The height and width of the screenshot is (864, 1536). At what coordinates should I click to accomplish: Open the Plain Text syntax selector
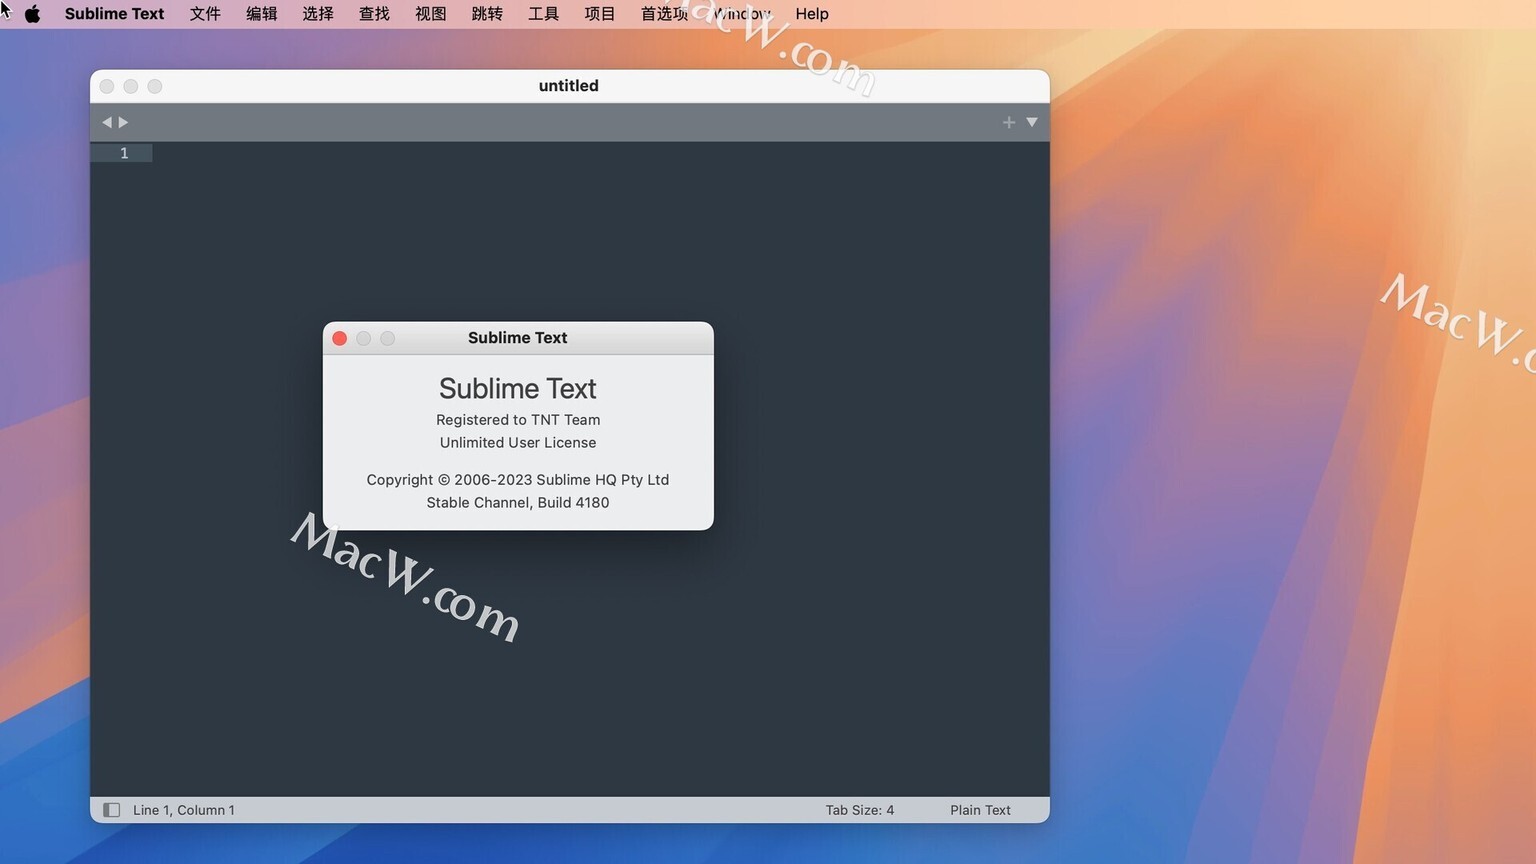[x=980, y=810]
